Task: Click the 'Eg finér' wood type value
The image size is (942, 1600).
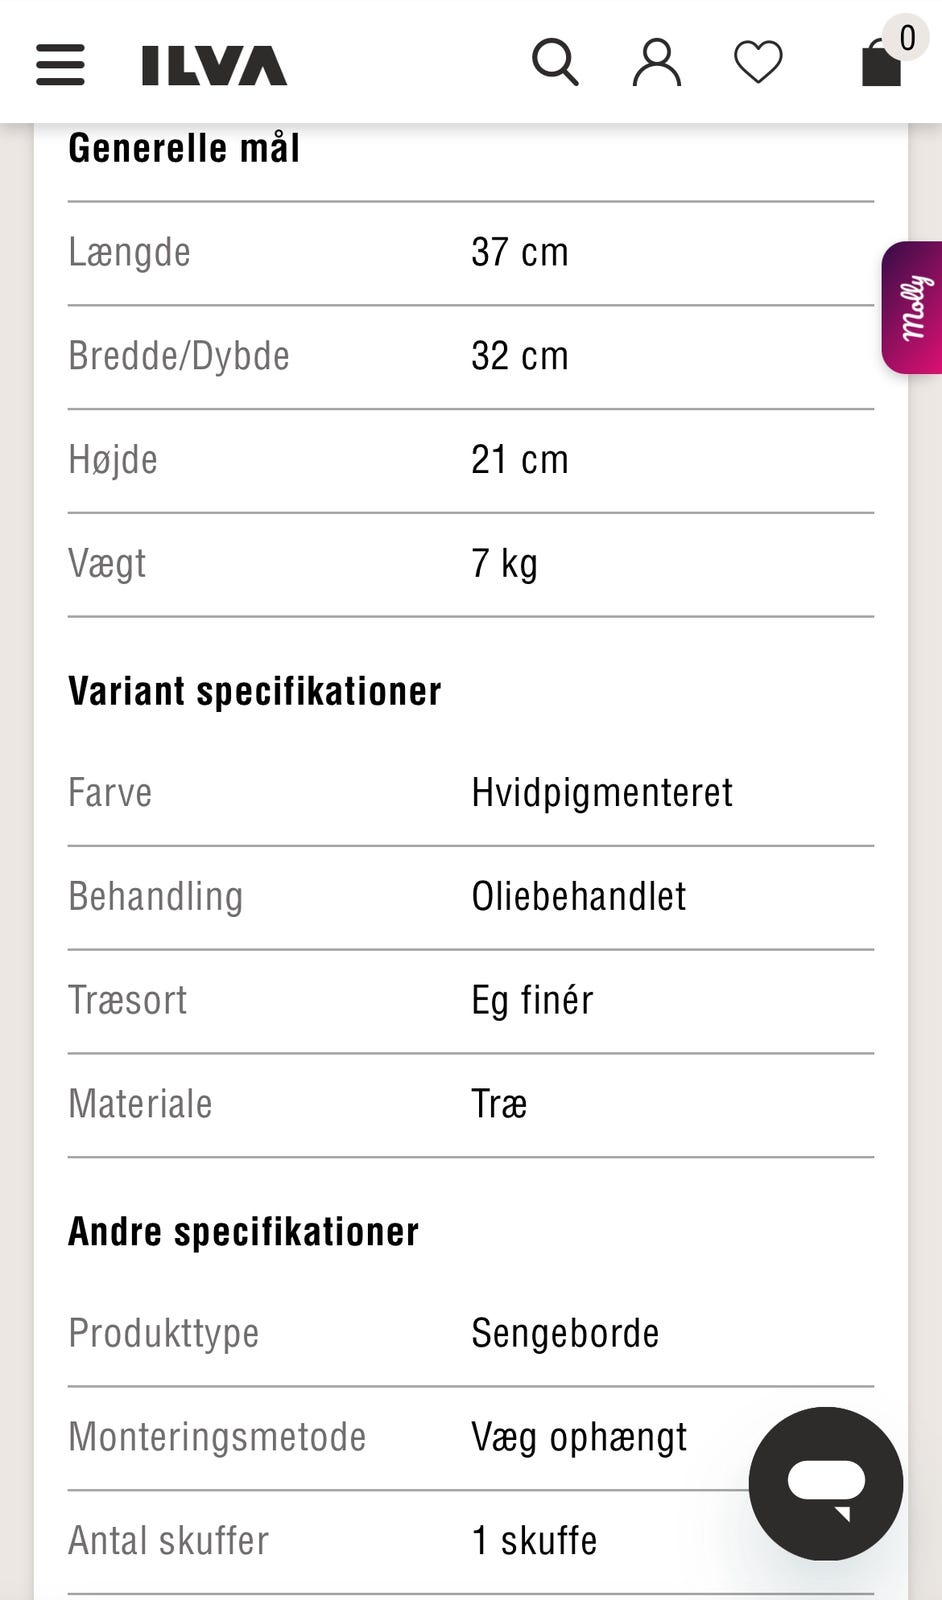Action: pyautogui.click(x=531, y=1000)
